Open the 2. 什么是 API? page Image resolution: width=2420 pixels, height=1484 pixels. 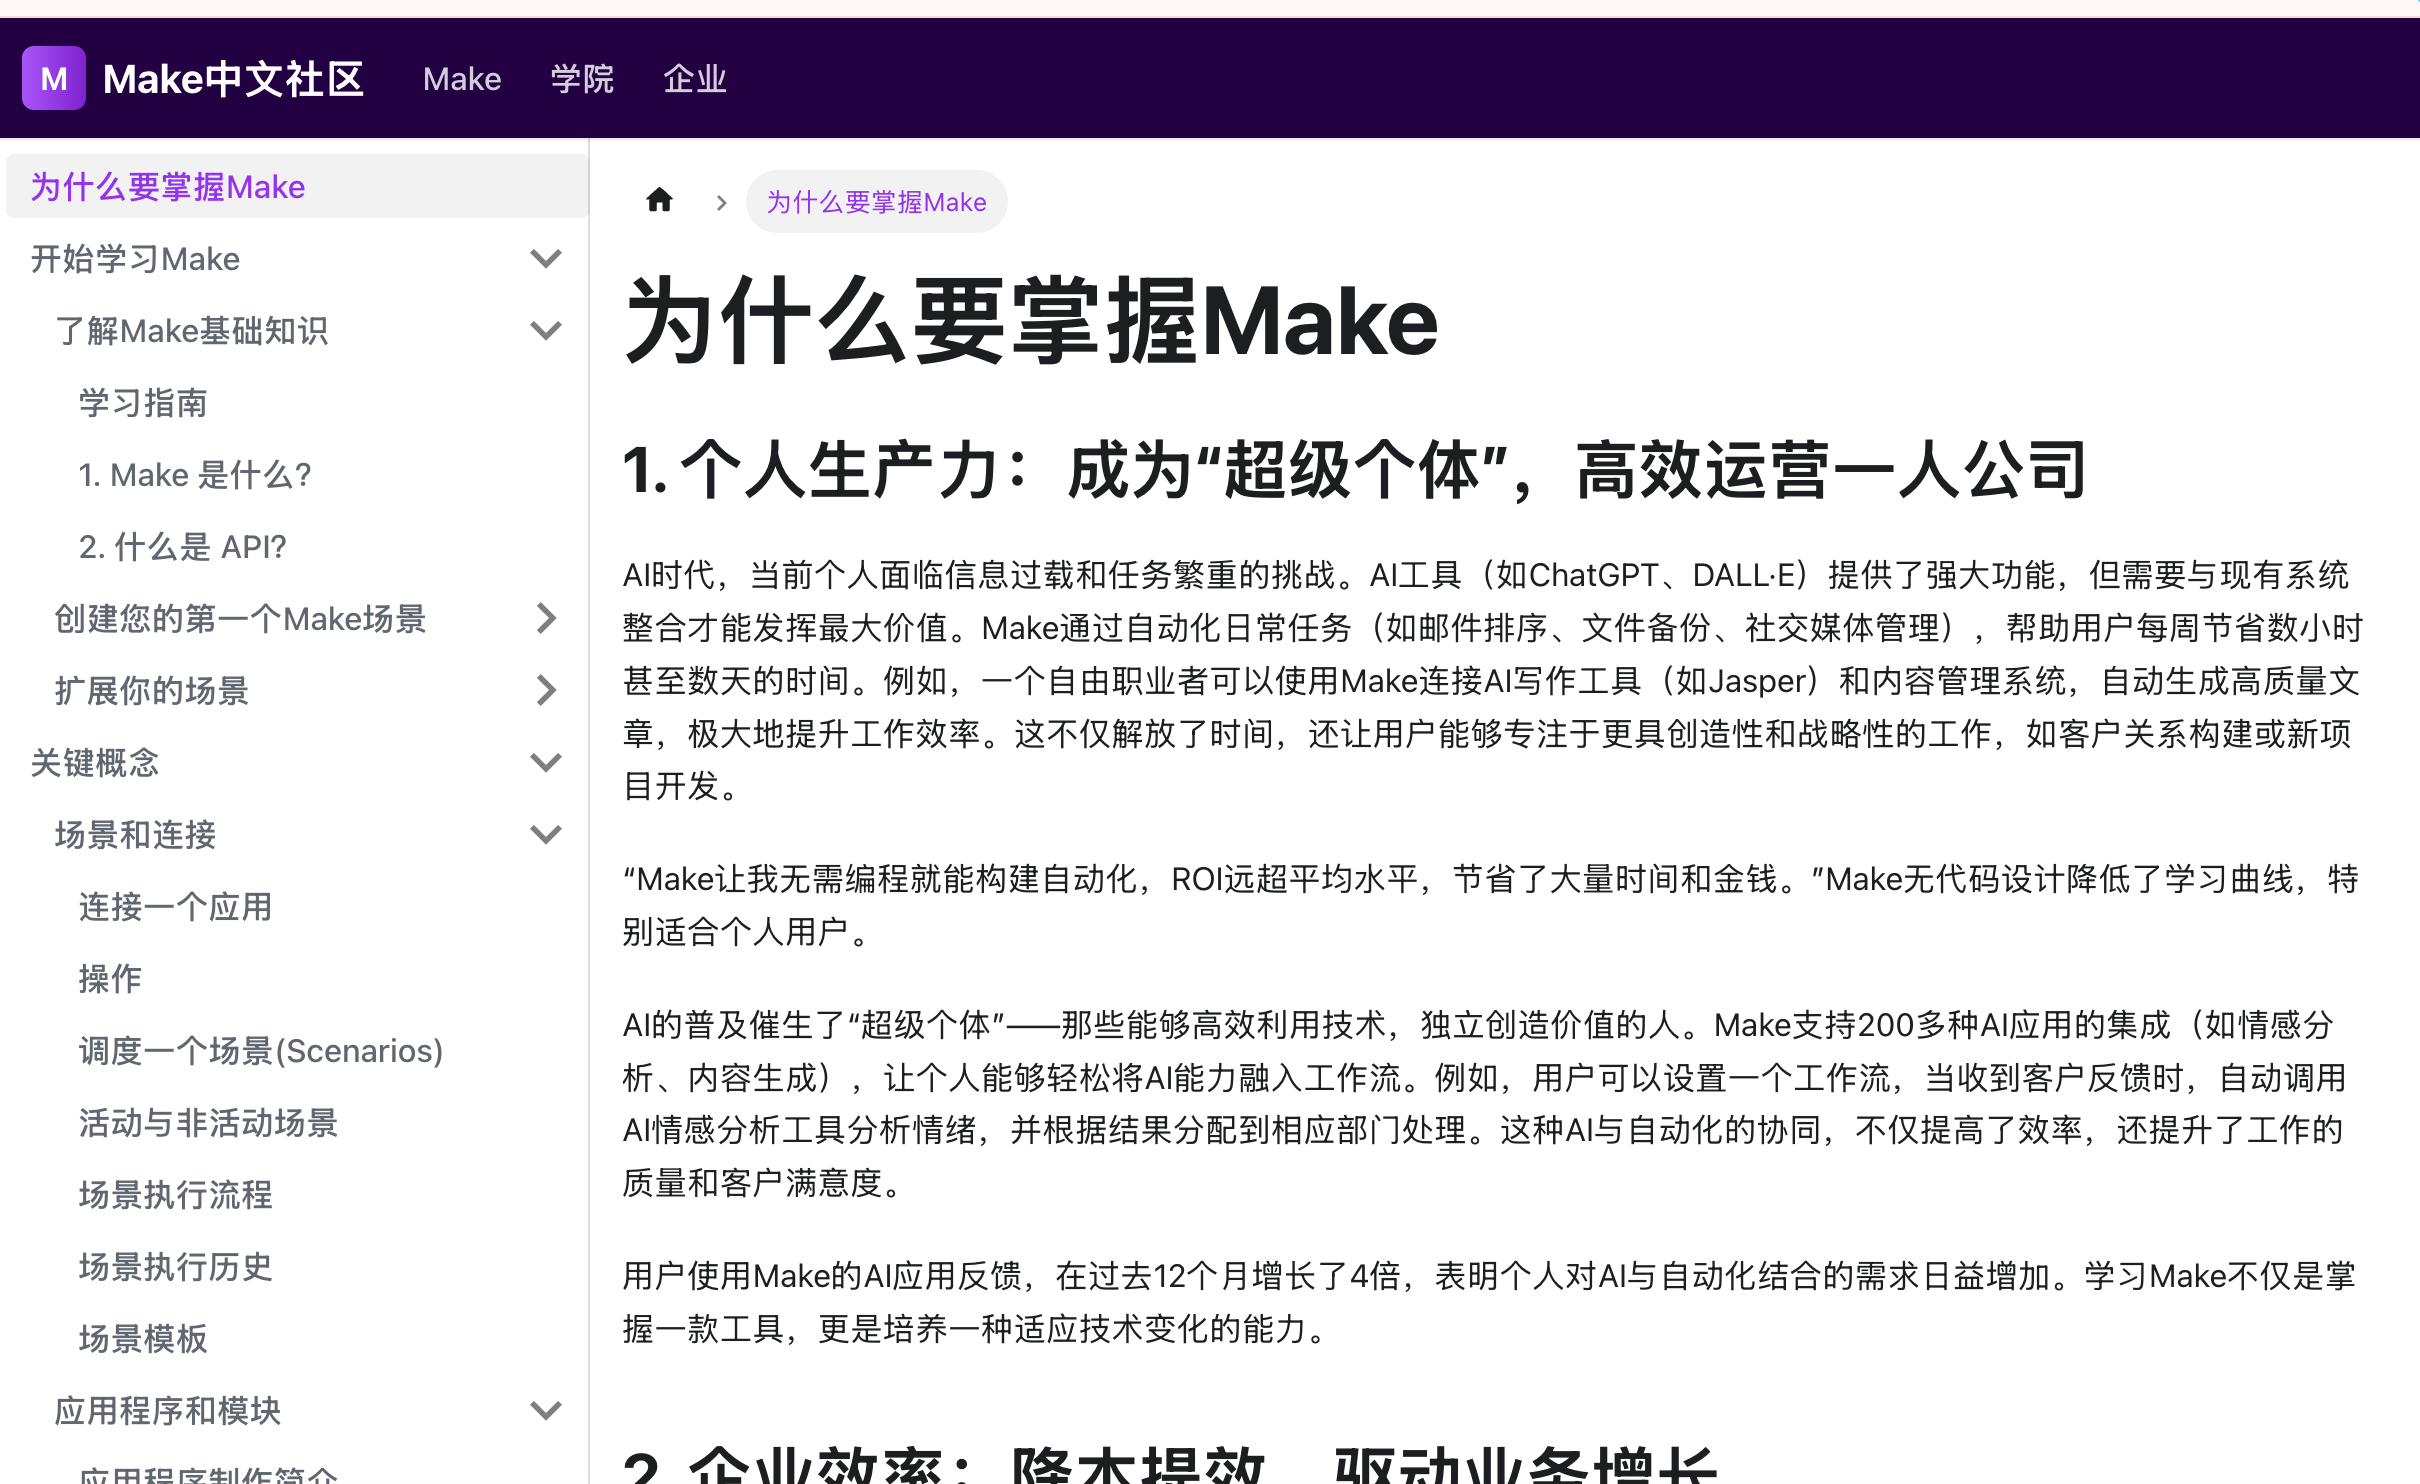[183, 547]
